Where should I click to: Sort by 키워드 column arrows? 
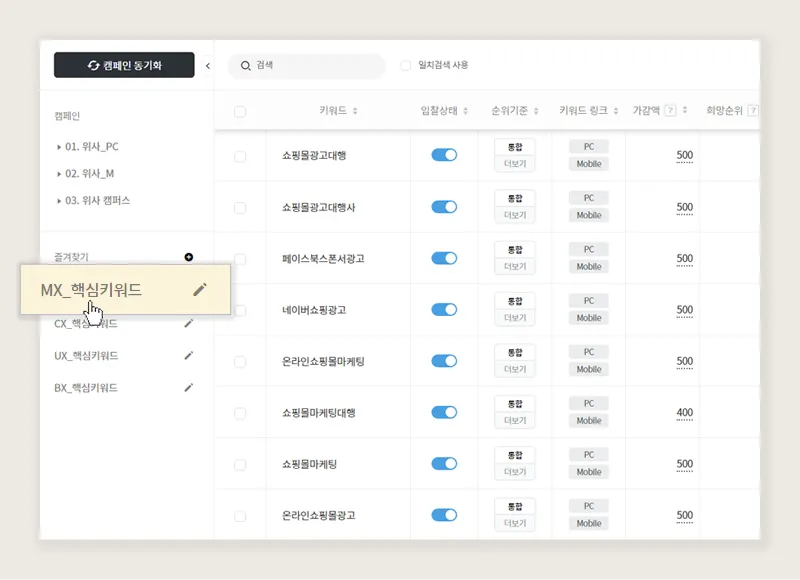point(355,111)
